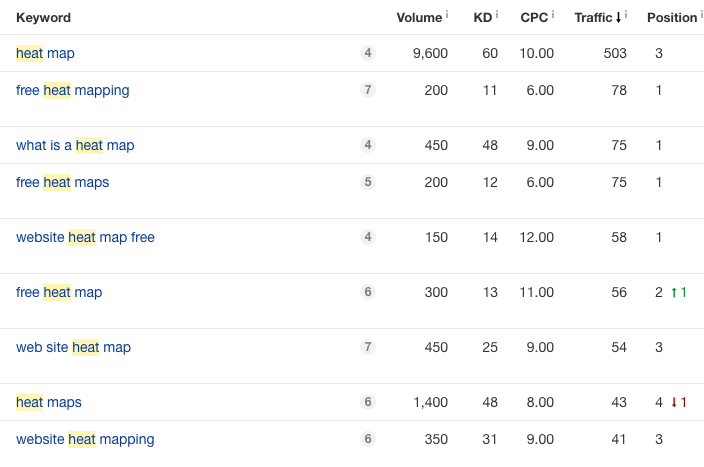Click the info icon next to Volume

(x=446, y=15)
